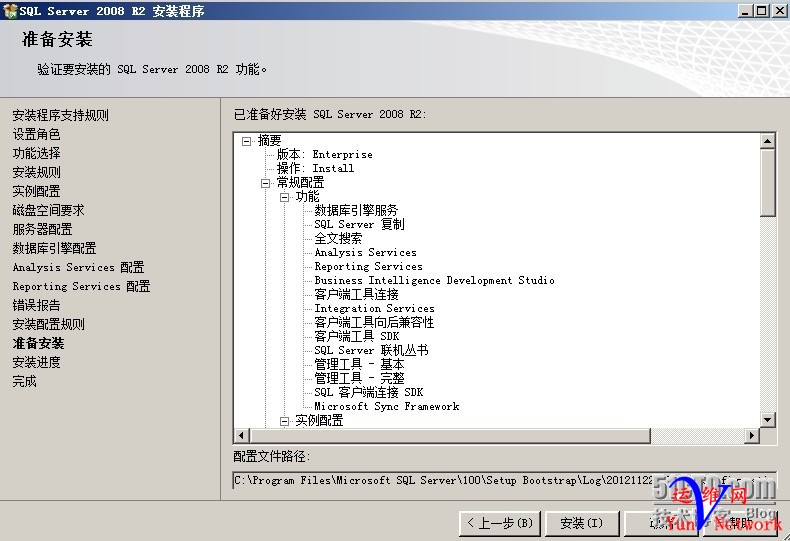Select 功能选择 step in sidebar

(x=36, y=153)
